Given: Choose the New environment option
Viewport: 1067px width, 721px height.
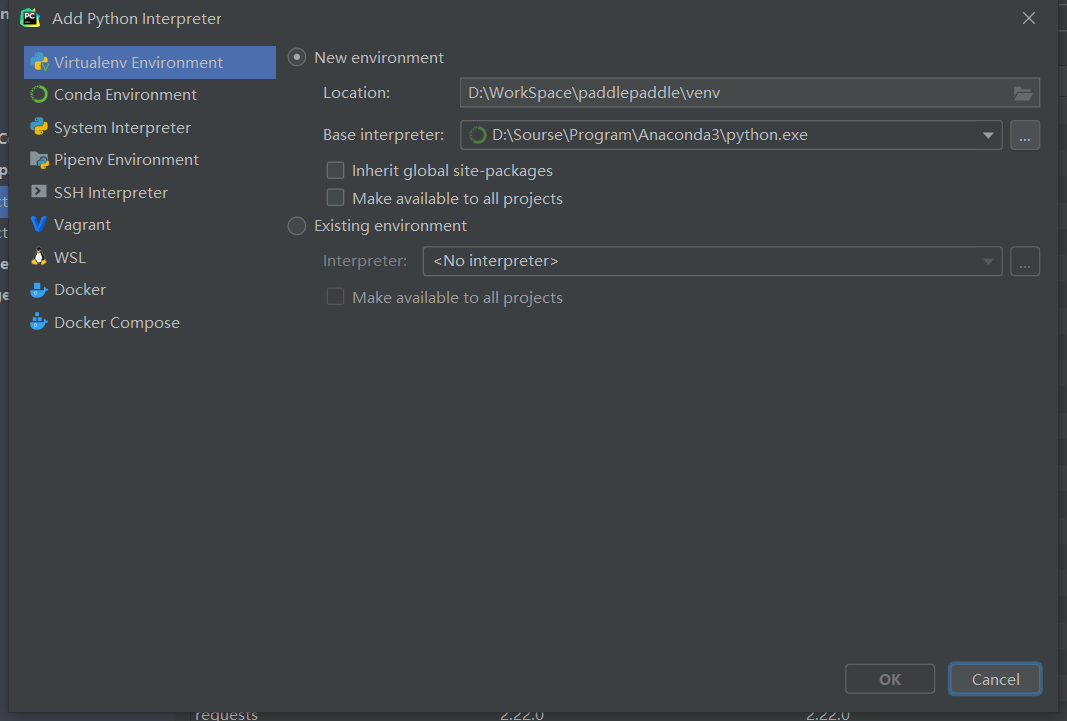Looking at the screenshot, I should coord(296,57).
